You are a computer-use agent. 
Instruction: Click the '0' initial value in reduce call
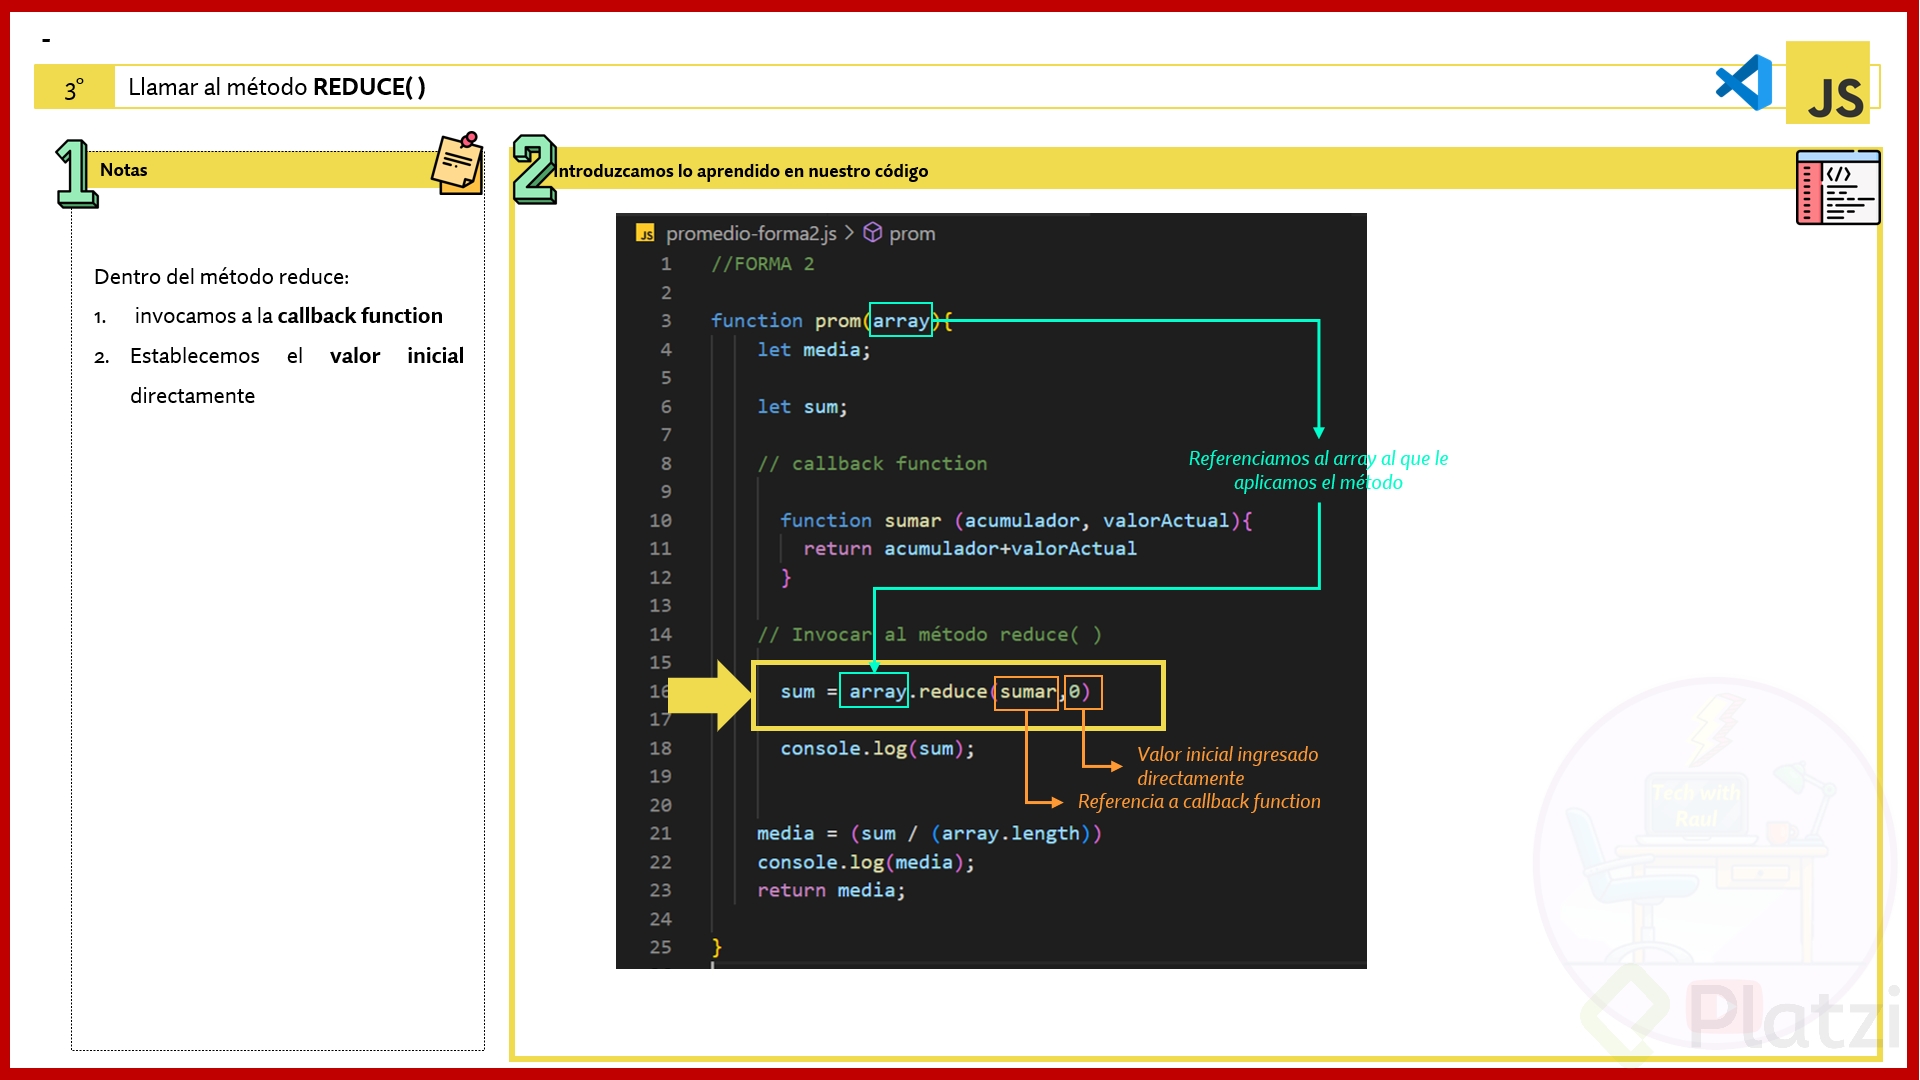(1075, 692)
